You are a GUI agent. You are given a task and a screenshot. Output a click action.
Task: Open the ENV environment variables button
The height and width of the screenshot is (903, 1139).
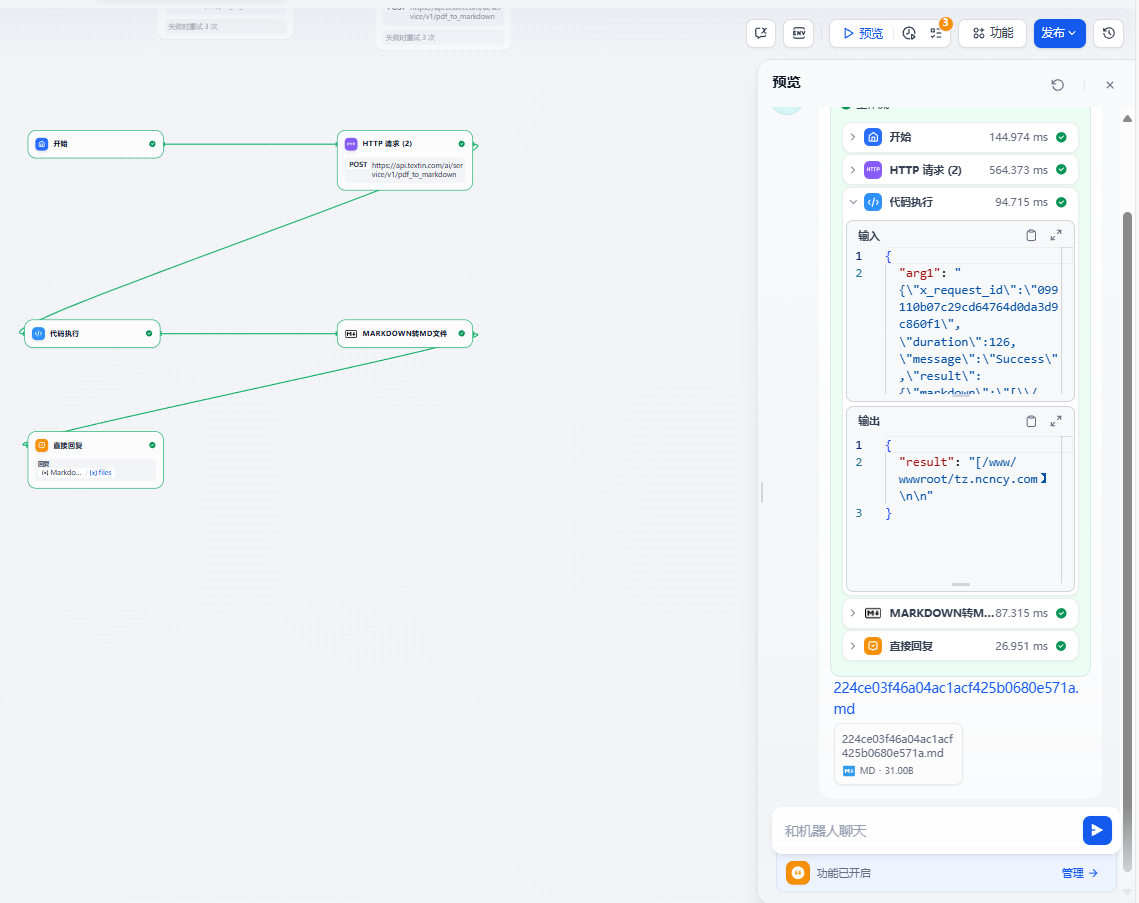pyautogui.click(x=798, y=33)
